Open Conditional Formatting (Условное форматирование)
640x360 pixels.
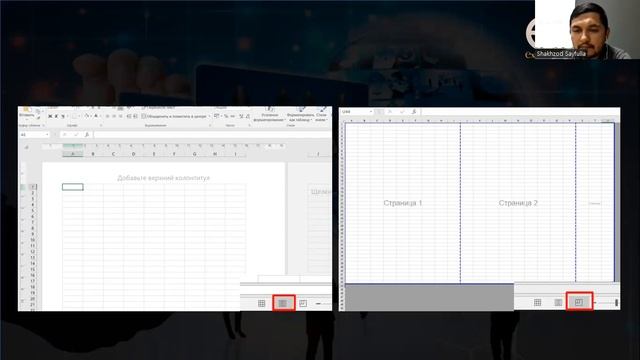coord(269,114)
